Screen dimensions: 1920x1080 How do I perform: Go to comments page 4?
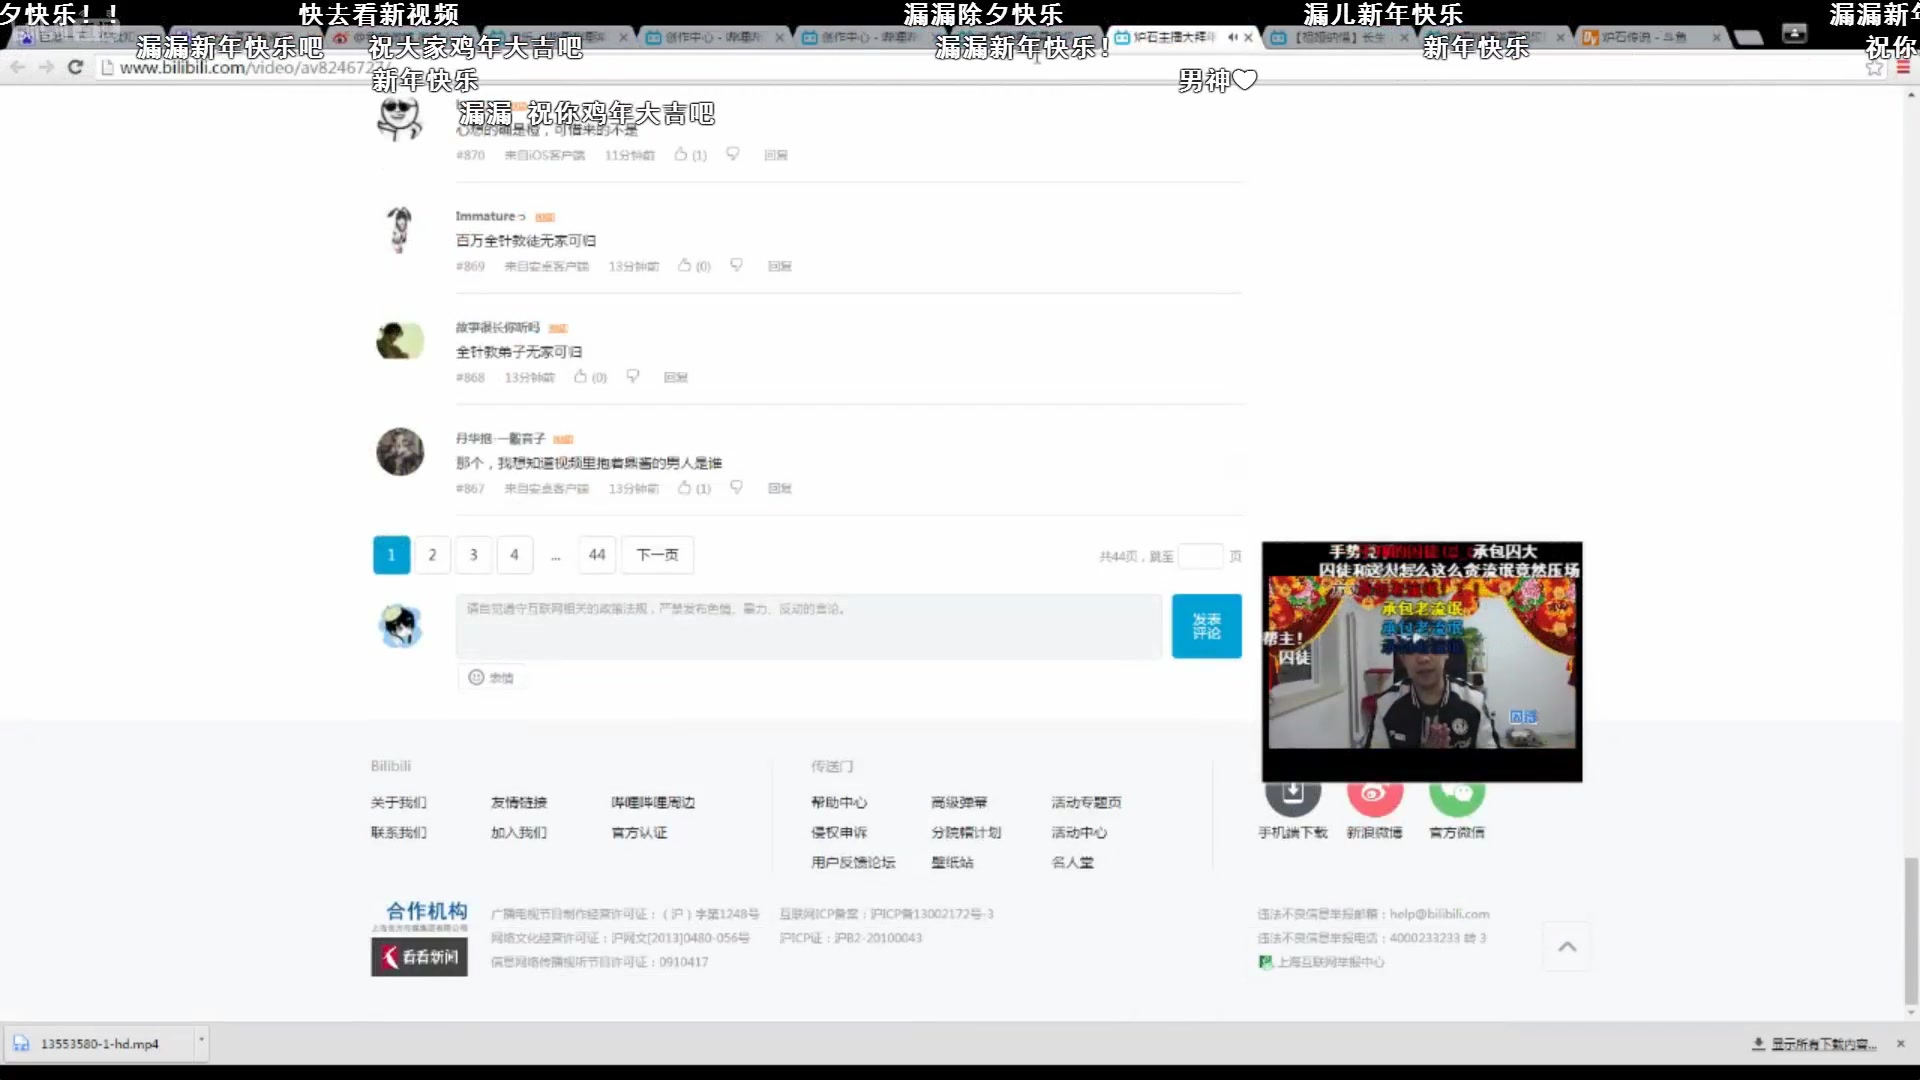pos(514,555)
